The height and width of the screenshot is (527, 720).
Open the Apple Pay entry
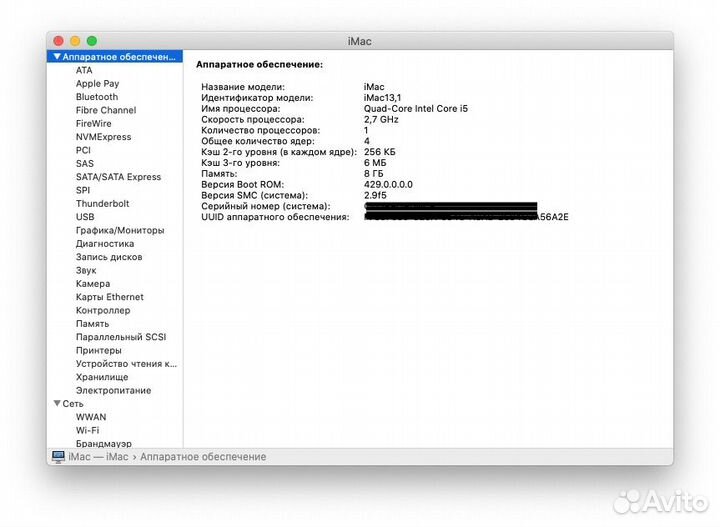pyautogui.click(x=97, y=84)
